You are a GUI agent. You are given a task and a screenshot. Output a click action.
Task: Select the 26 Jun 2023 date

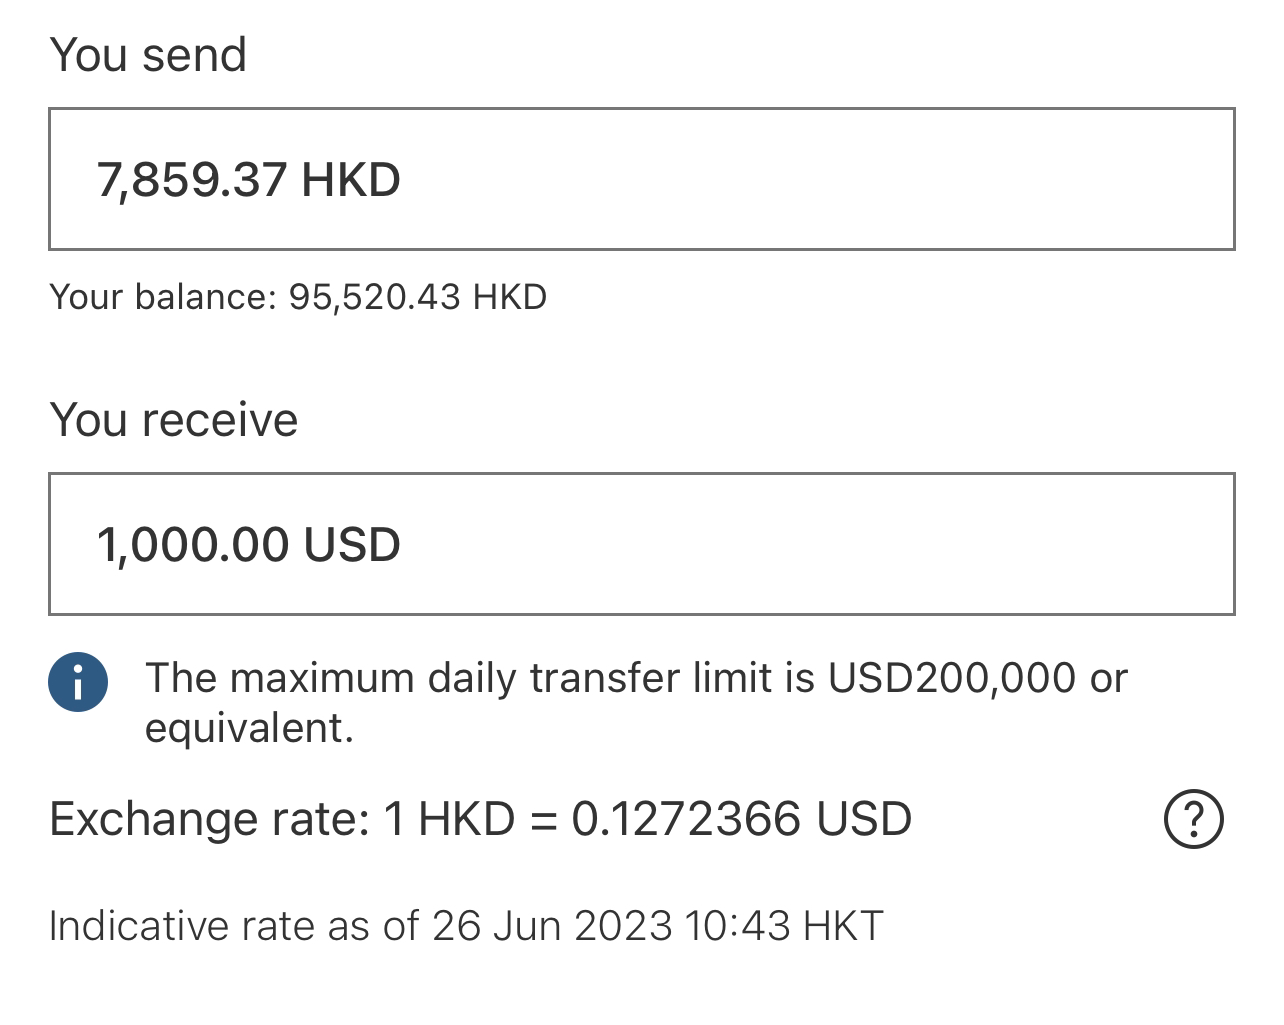552,926
